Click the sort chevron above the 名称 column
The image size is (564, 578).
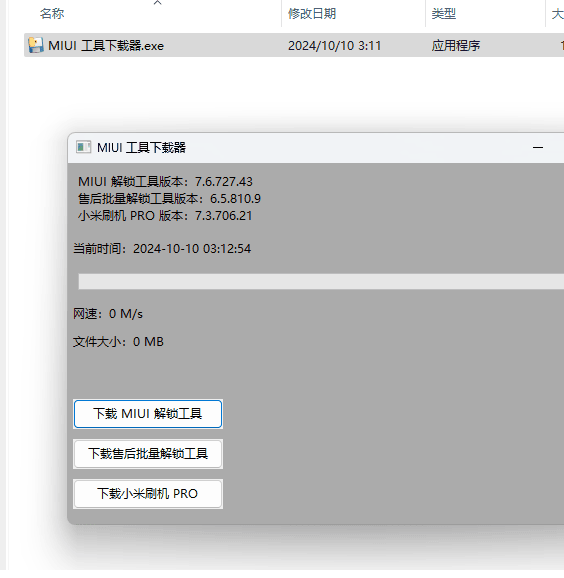pos(157,3)
